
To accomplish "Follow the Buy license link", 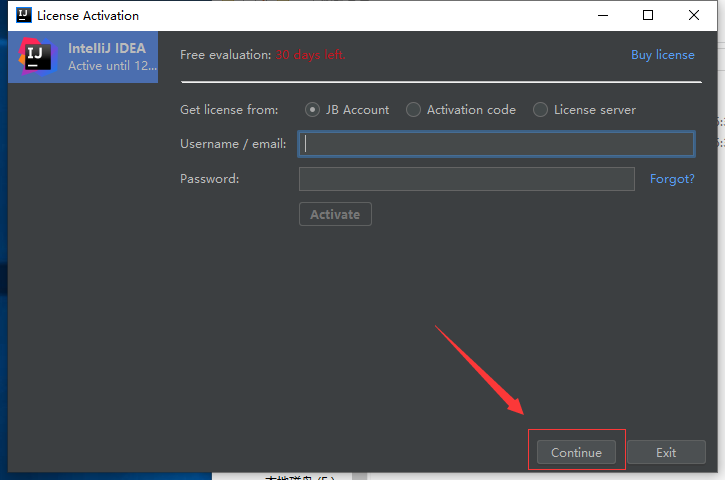I will [662, 55].
